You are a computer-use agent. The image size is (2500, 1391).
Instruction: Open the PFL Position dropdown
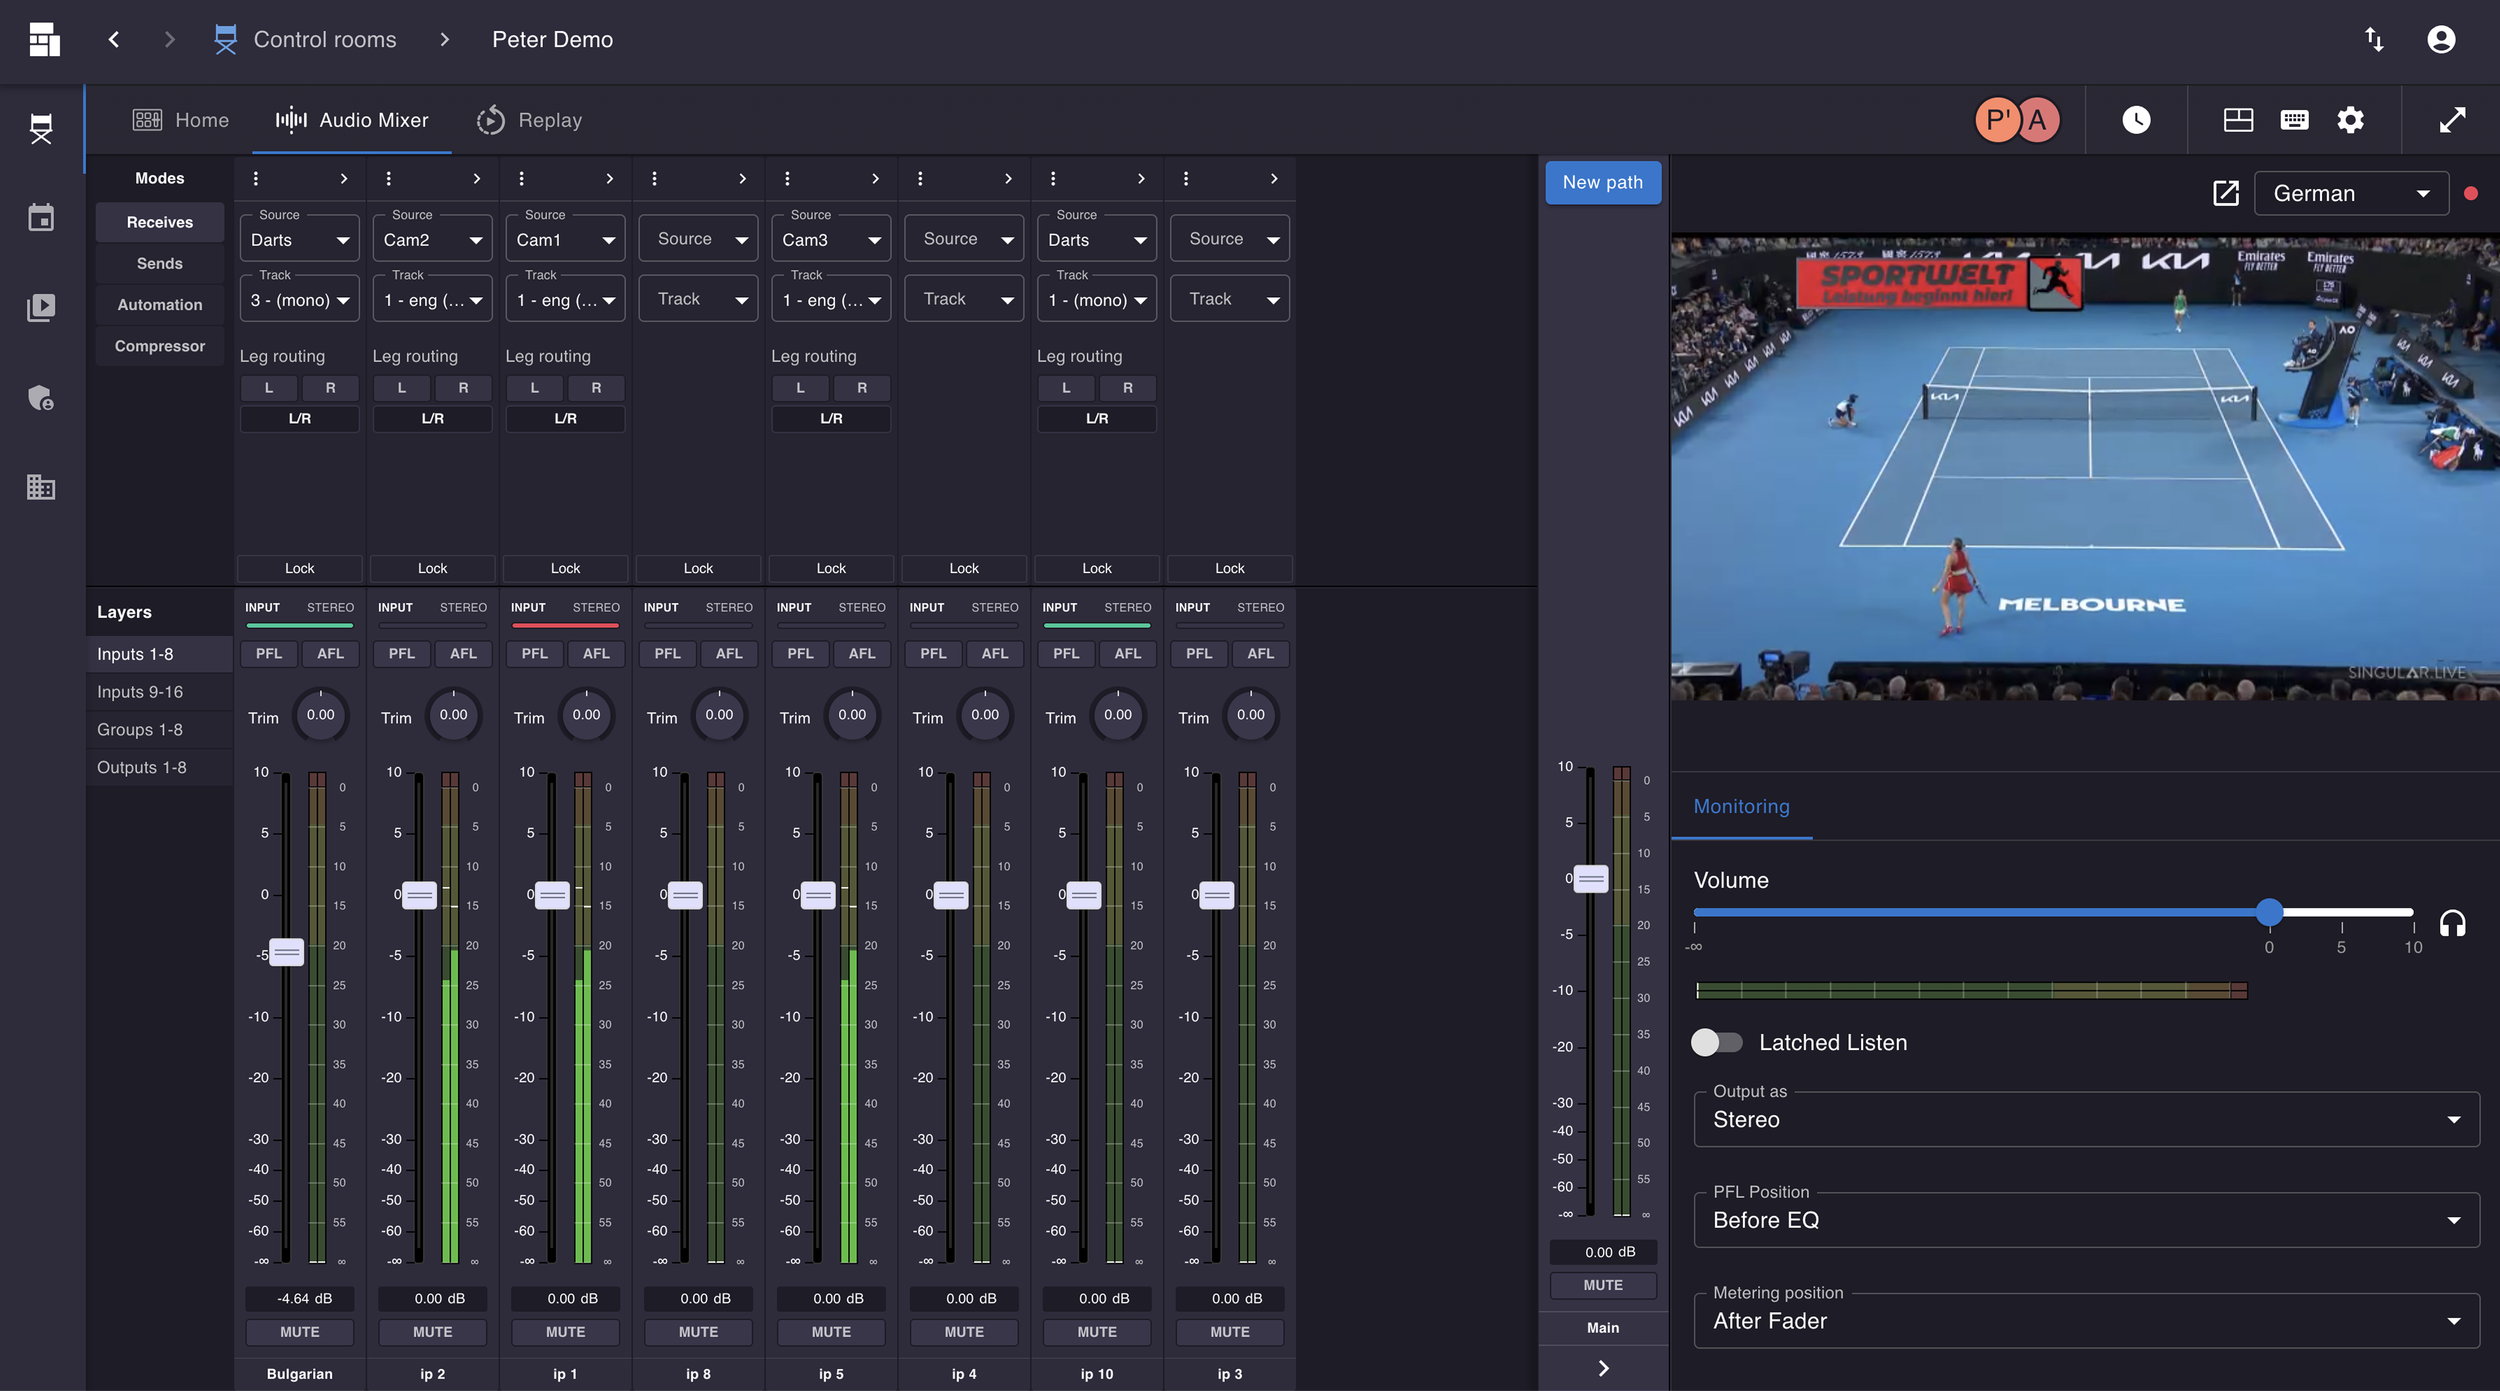(x=2086, y=1220)
